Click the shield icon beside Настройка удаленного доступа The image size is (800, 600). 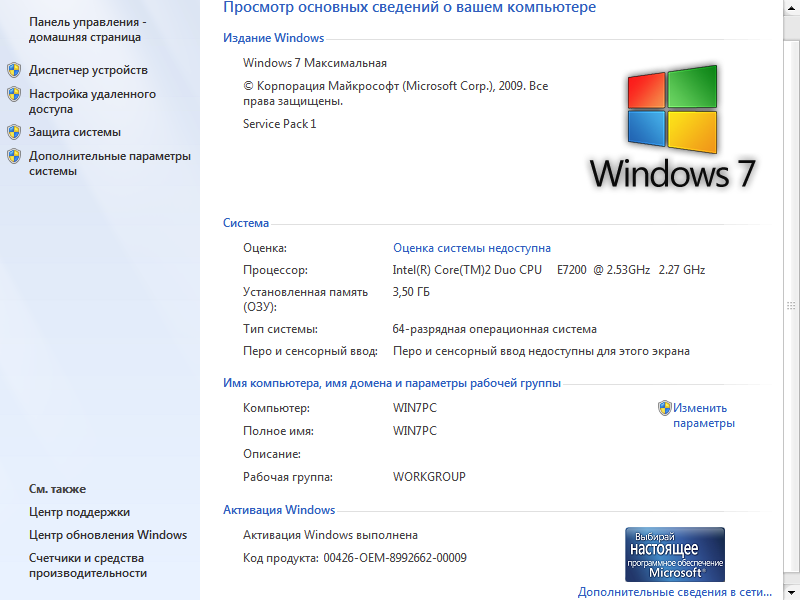coord(14,94)
